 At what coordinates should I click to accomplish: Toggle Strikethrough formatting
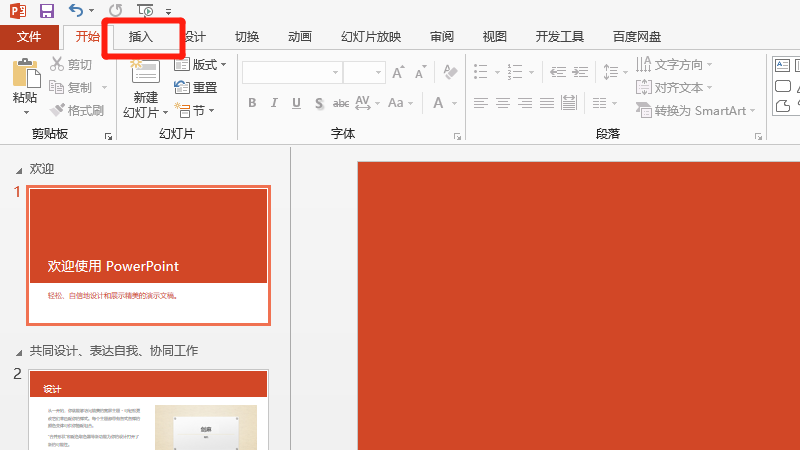click(x=341, y=103)
